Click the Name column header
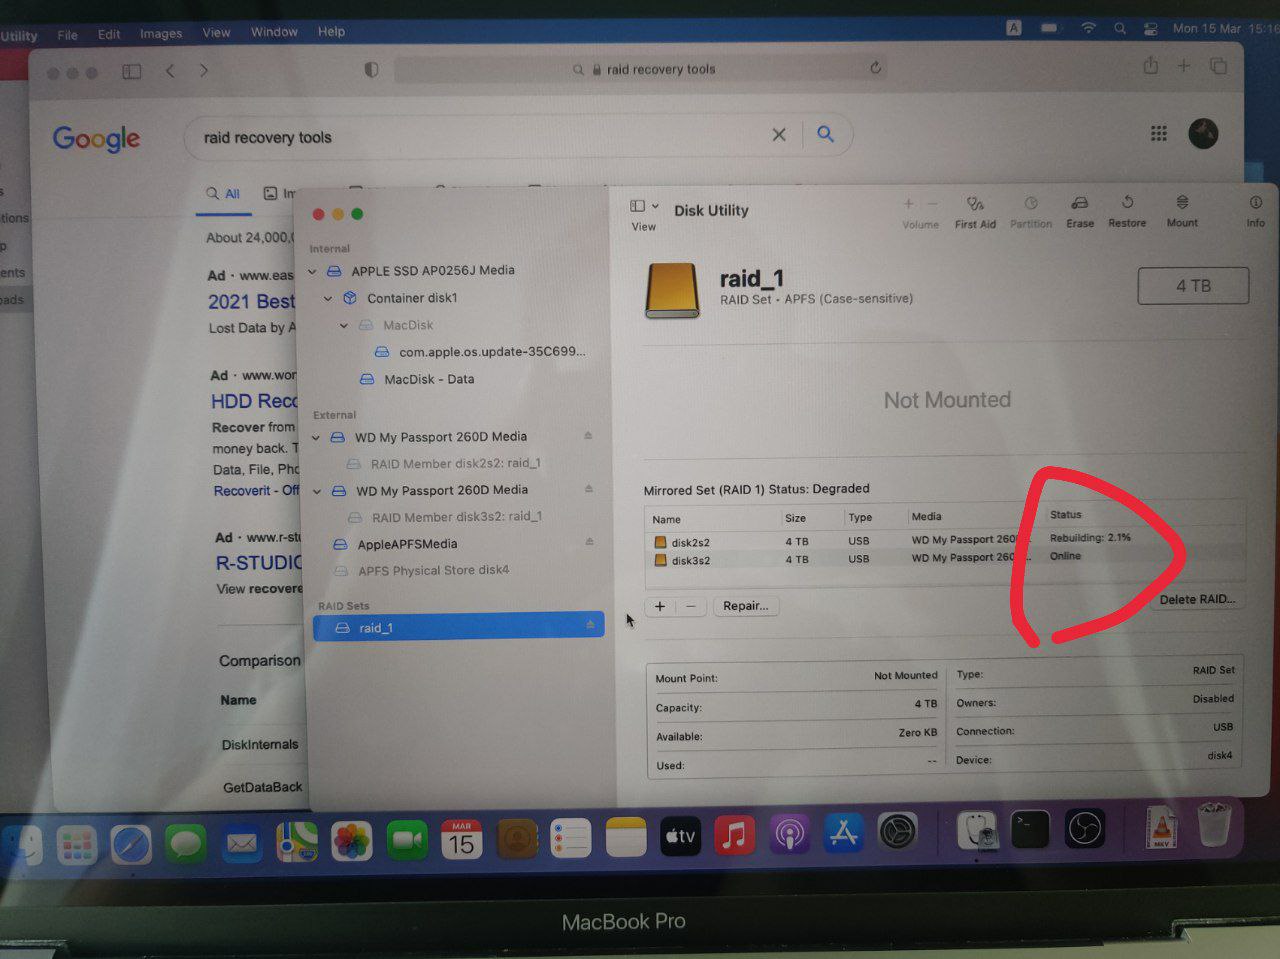 (x=666, y=519)
